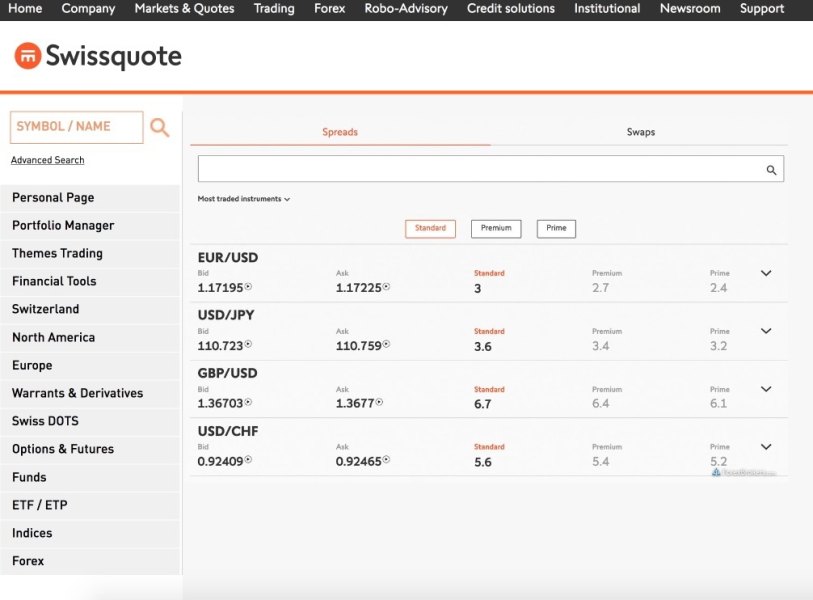Expand the GBP/USD row details
Screen dimensions: 813x600
click(x=766, y=389)
